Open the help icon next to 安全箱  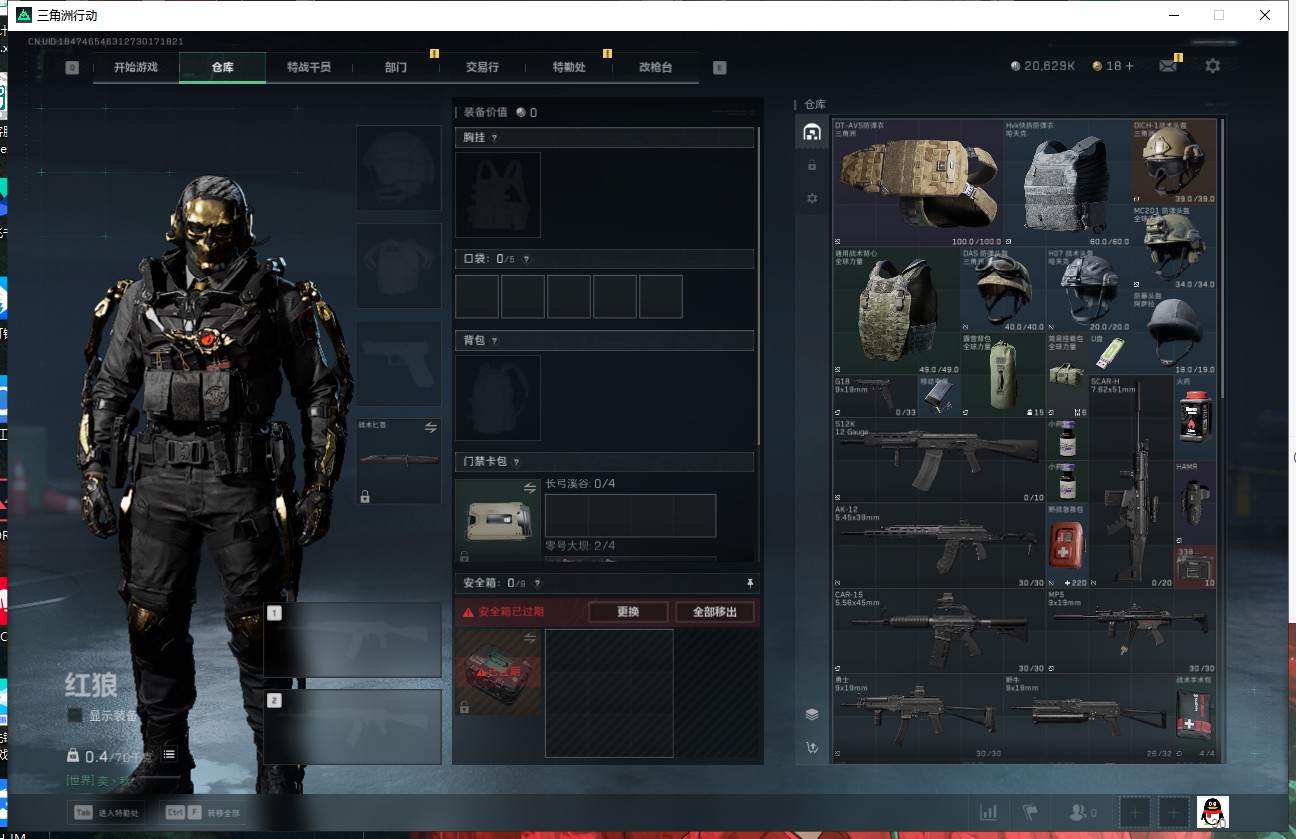pyautogui.click(x=537, y=583)
